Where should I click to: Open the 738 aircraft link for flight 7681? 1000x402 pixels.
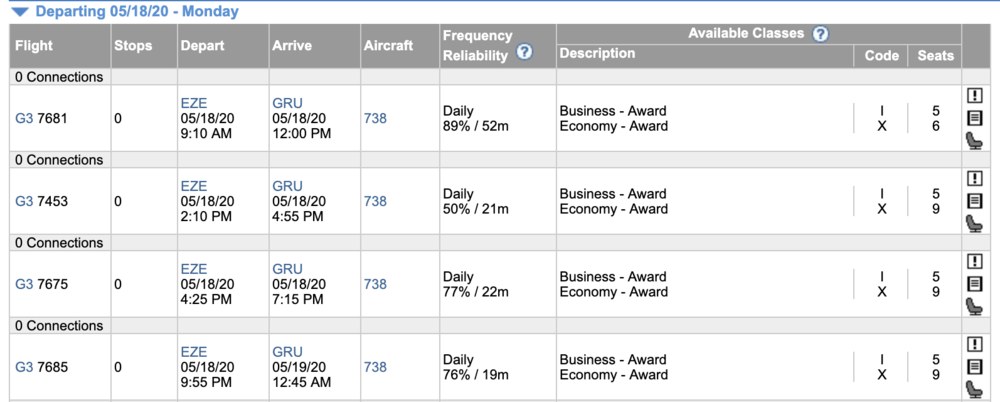click(x=375, y=118)
